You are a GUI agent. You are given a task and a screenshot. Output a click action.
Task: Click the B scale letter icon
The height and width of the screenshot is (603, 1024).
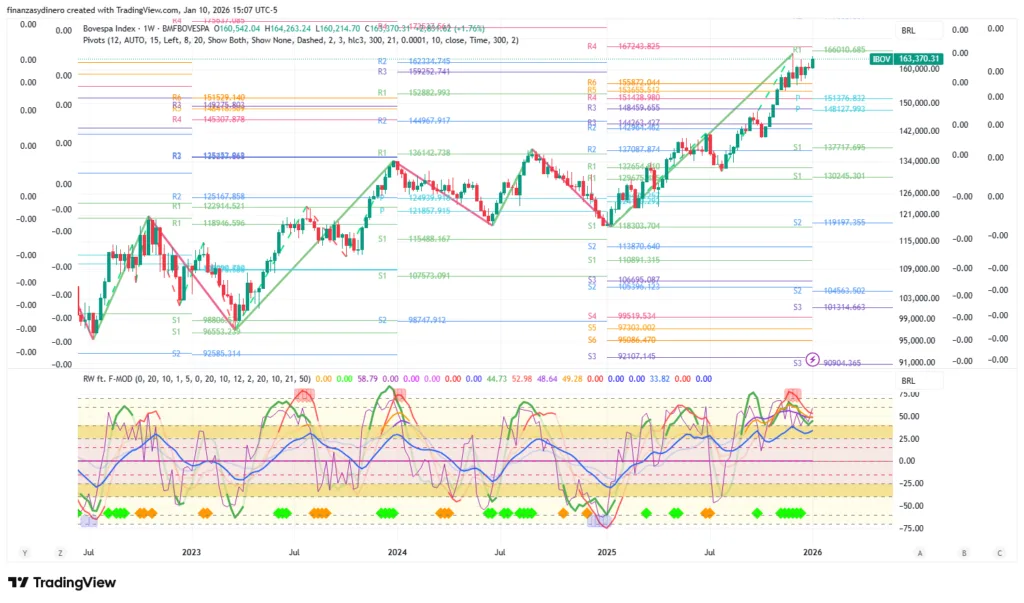click(963, 552)
